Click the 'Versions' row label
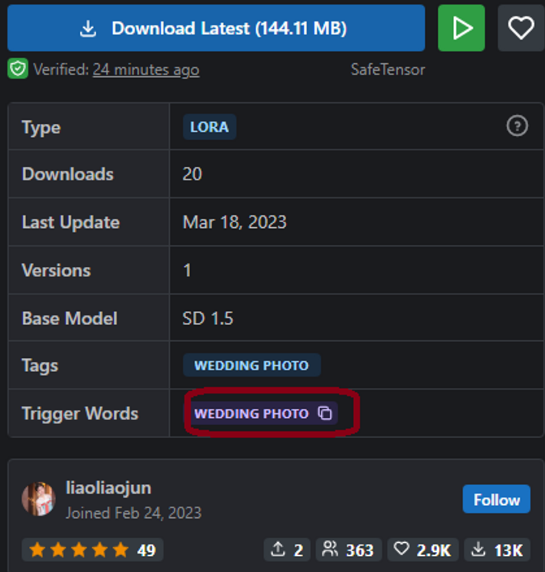Screen dimensions: 545x572 tap(56, 270)
